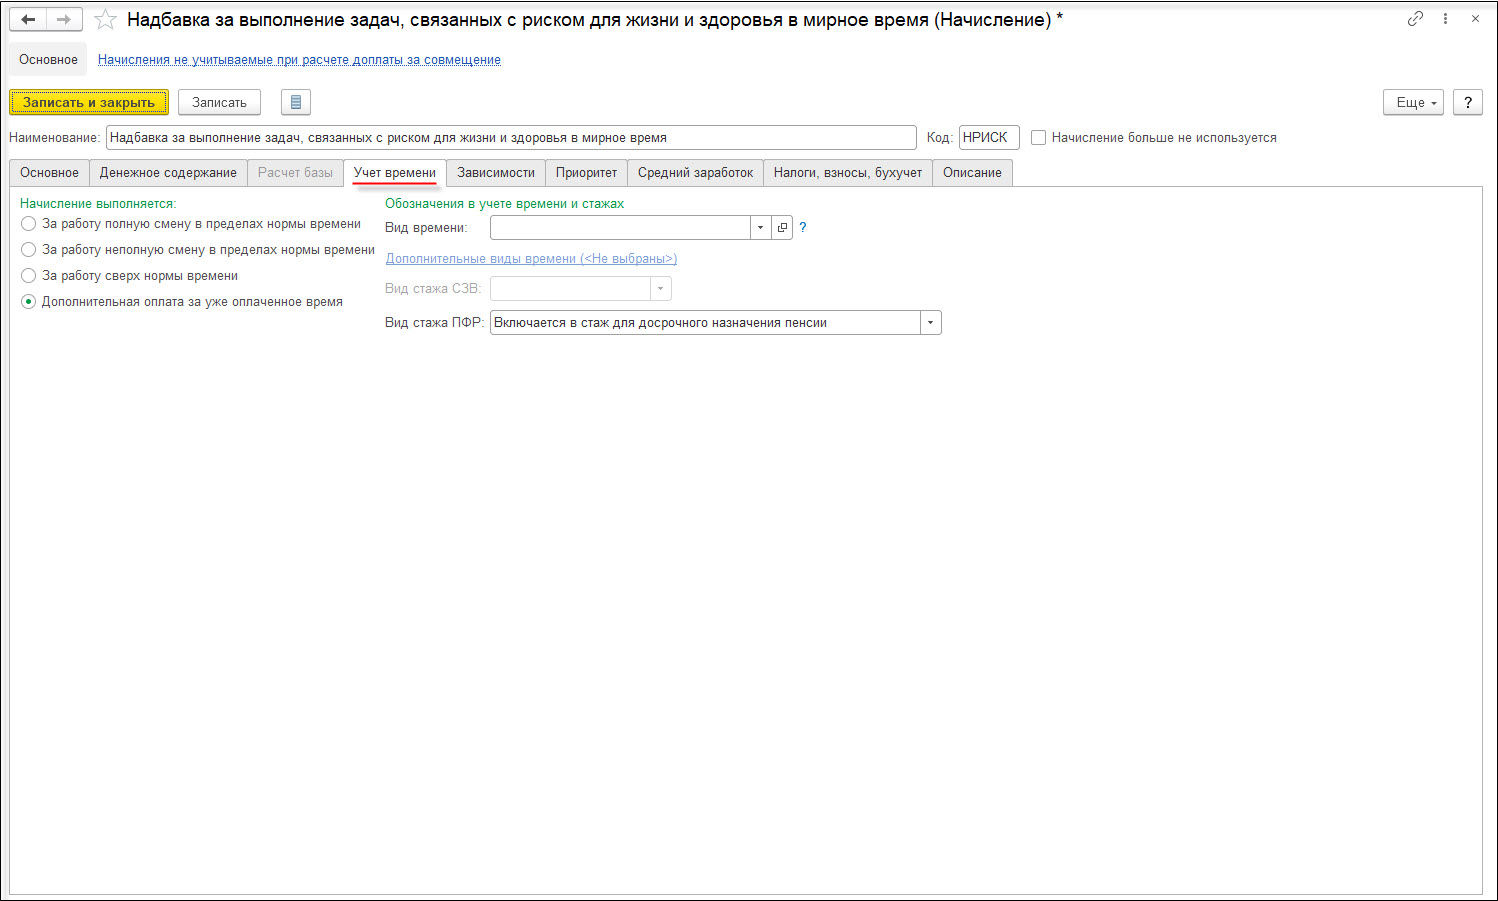Viewport: 1498px width, 901px height.
Task: Open Дополнительные виды времени link
Action: (531, 259)
